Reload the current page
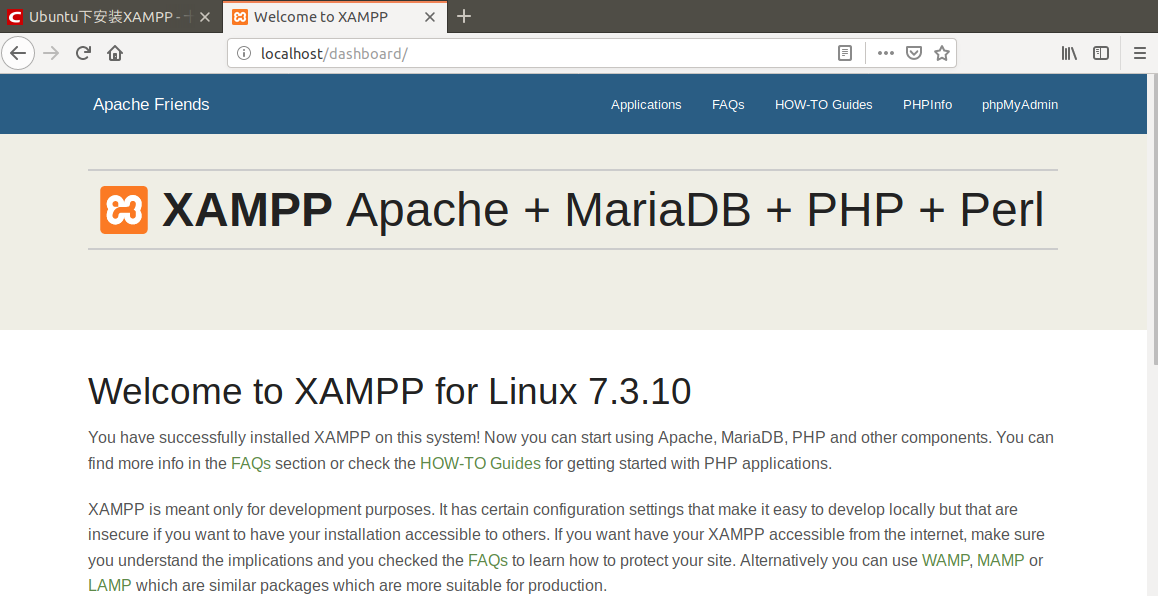The width and height of the screenshot is (1158, 596). [83, 53]
